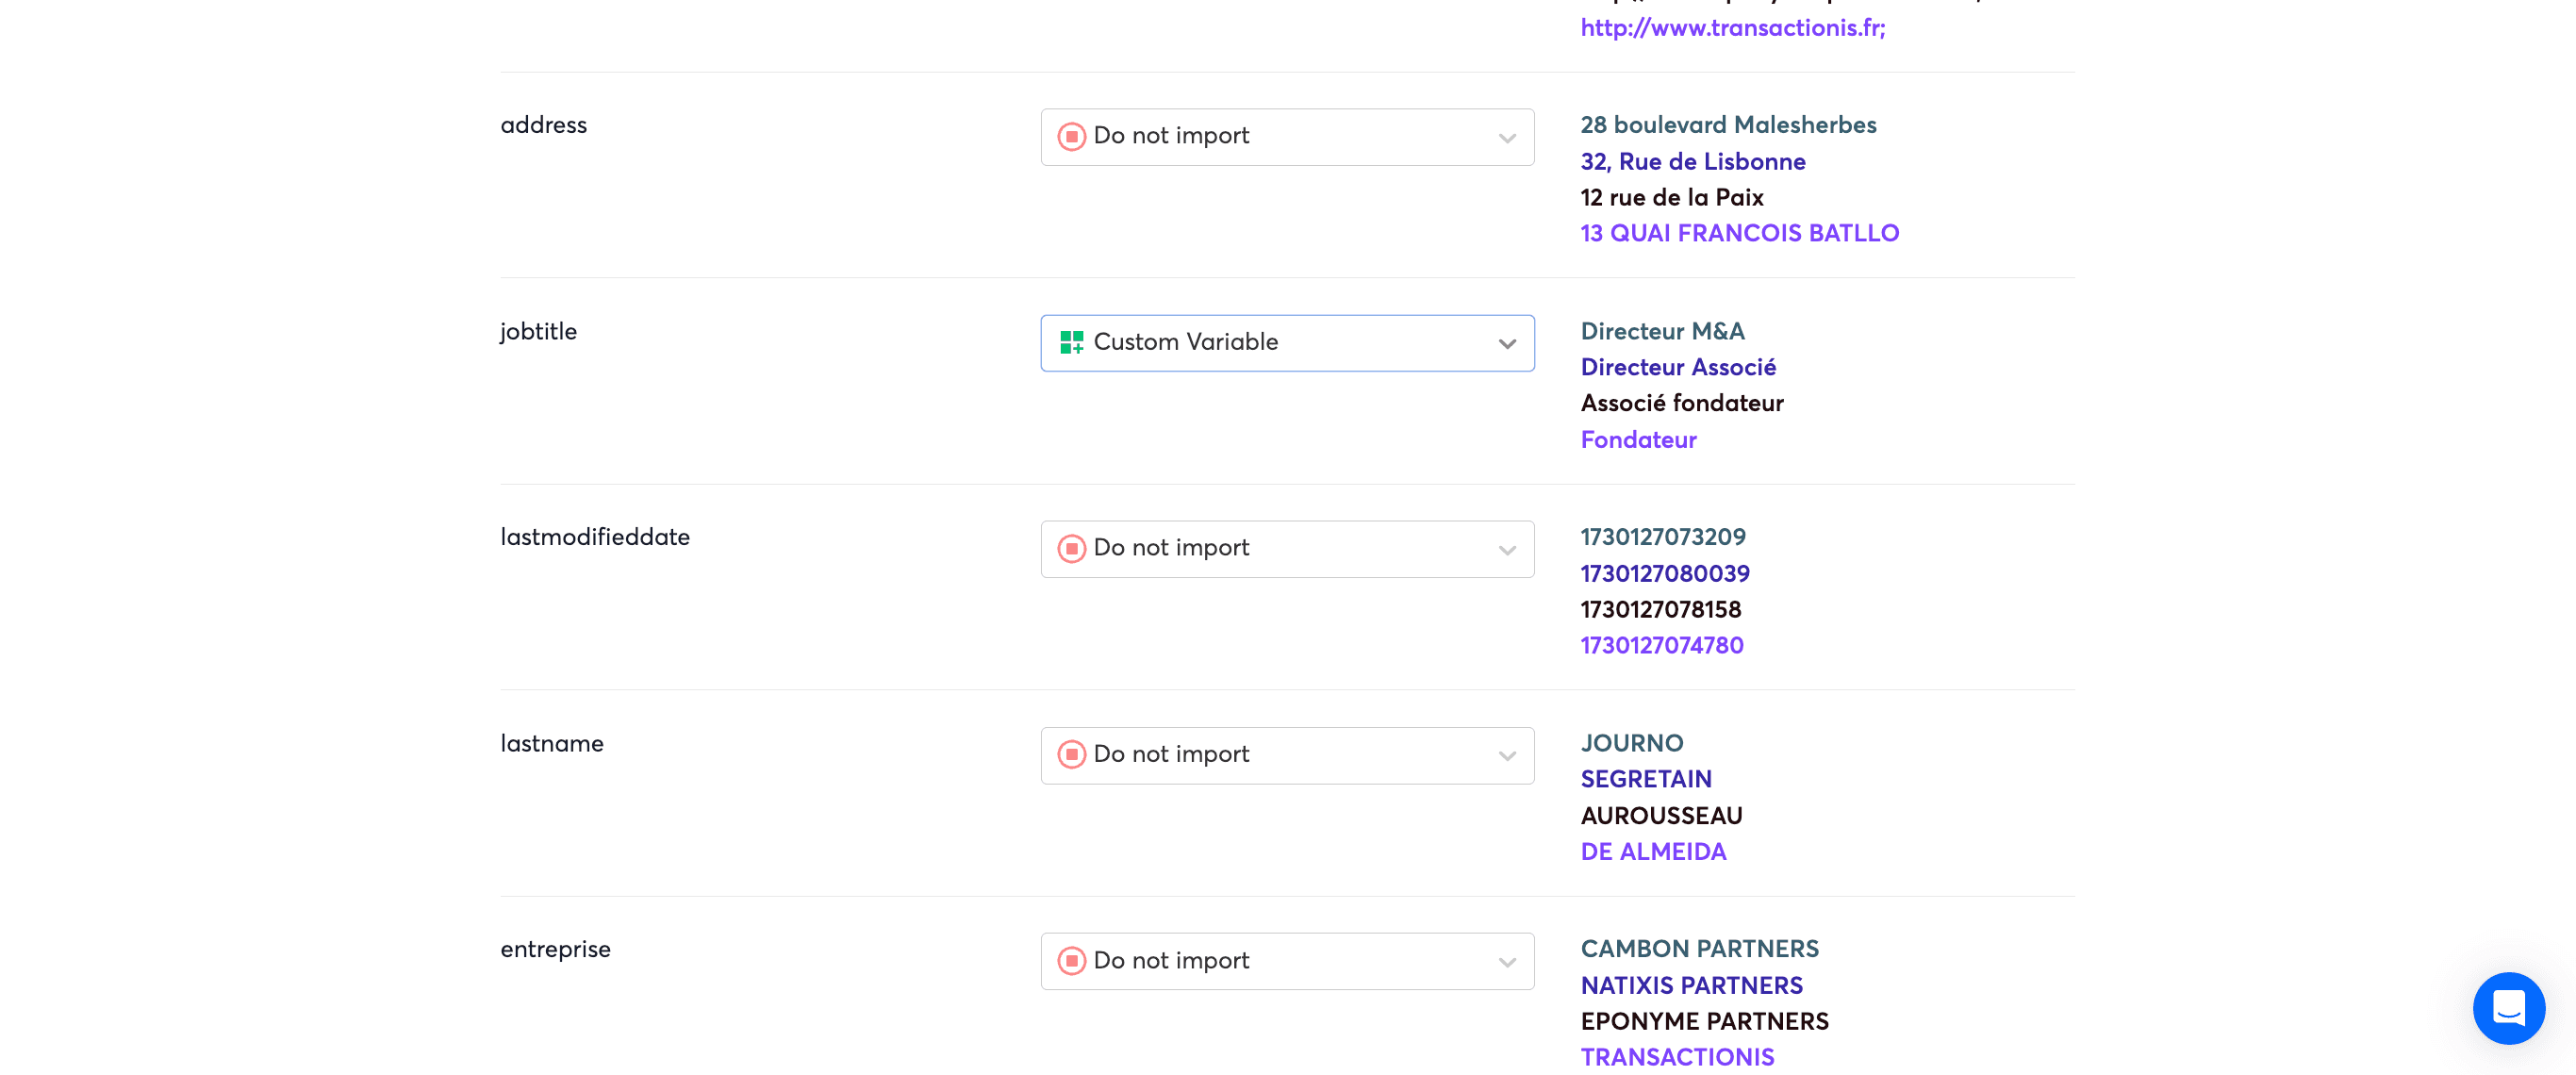The image size is (2576, 1075).
Task: Expand chevron of lastname dropdown
Action: [x=1507, y=756]
